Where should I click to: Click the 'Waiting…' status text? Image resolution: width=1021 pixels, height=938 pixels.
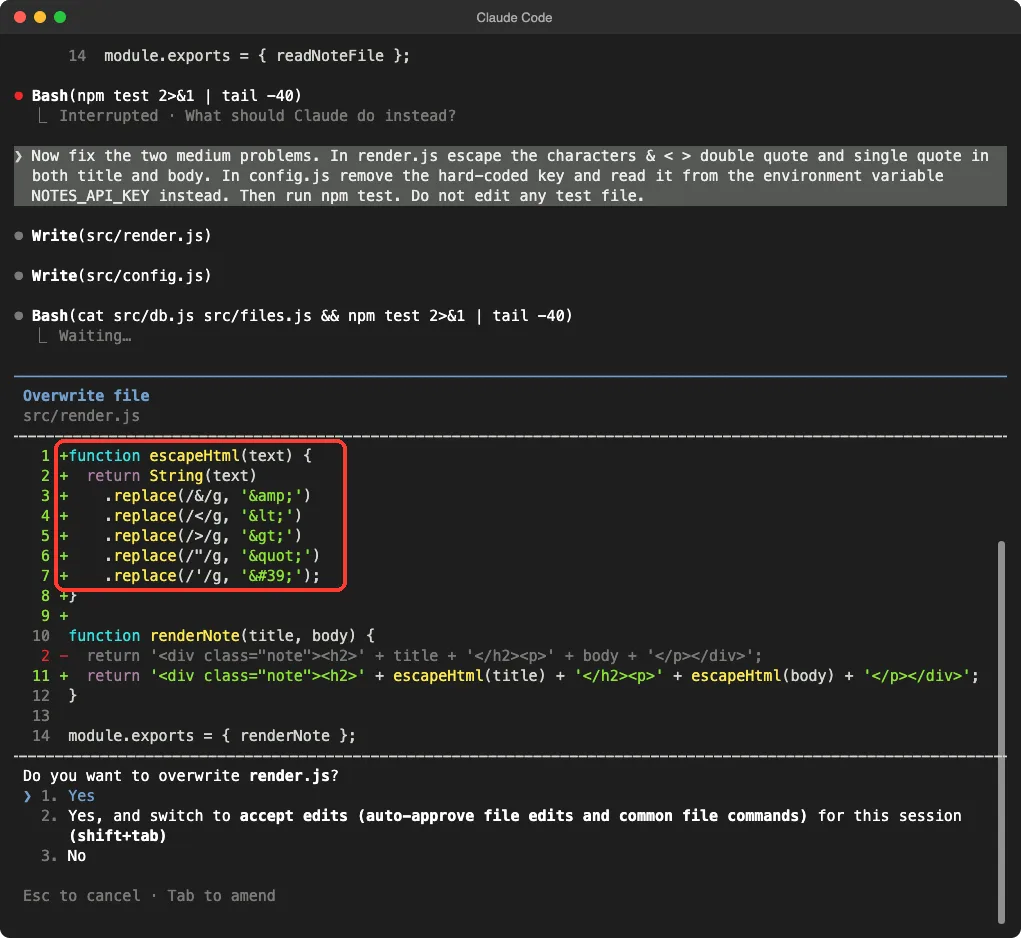[x=95, y=336]
